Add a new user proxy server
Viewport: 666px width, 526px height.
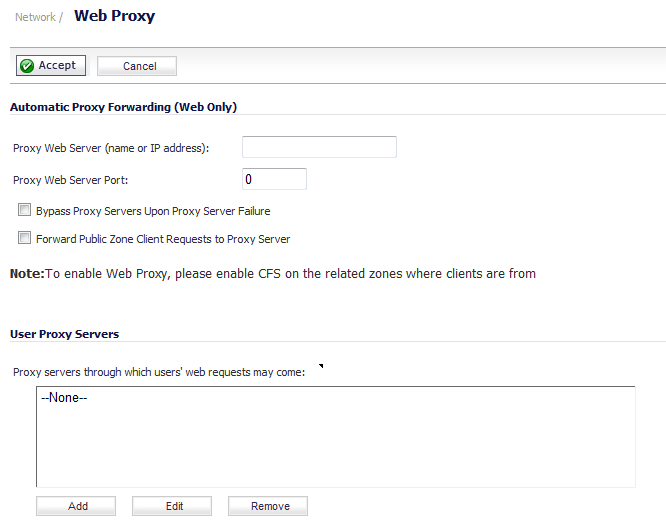point(76,506)
